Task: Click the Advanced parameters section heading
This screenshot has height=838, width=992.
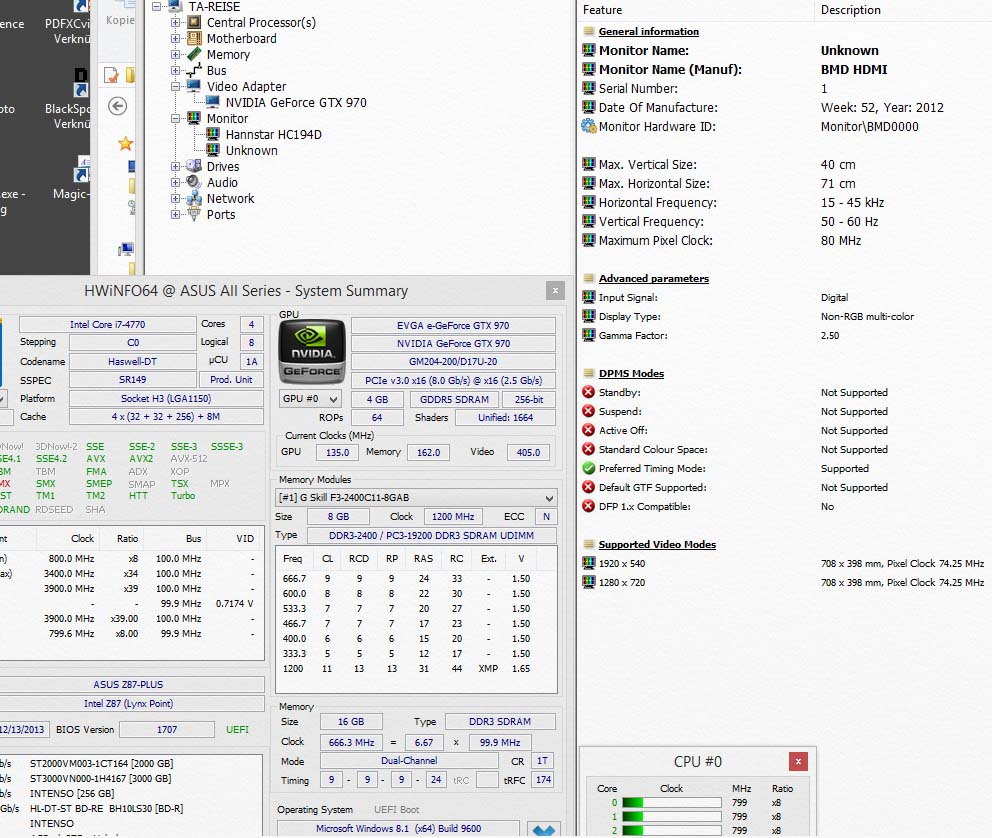Action: (x=654, y=278)
